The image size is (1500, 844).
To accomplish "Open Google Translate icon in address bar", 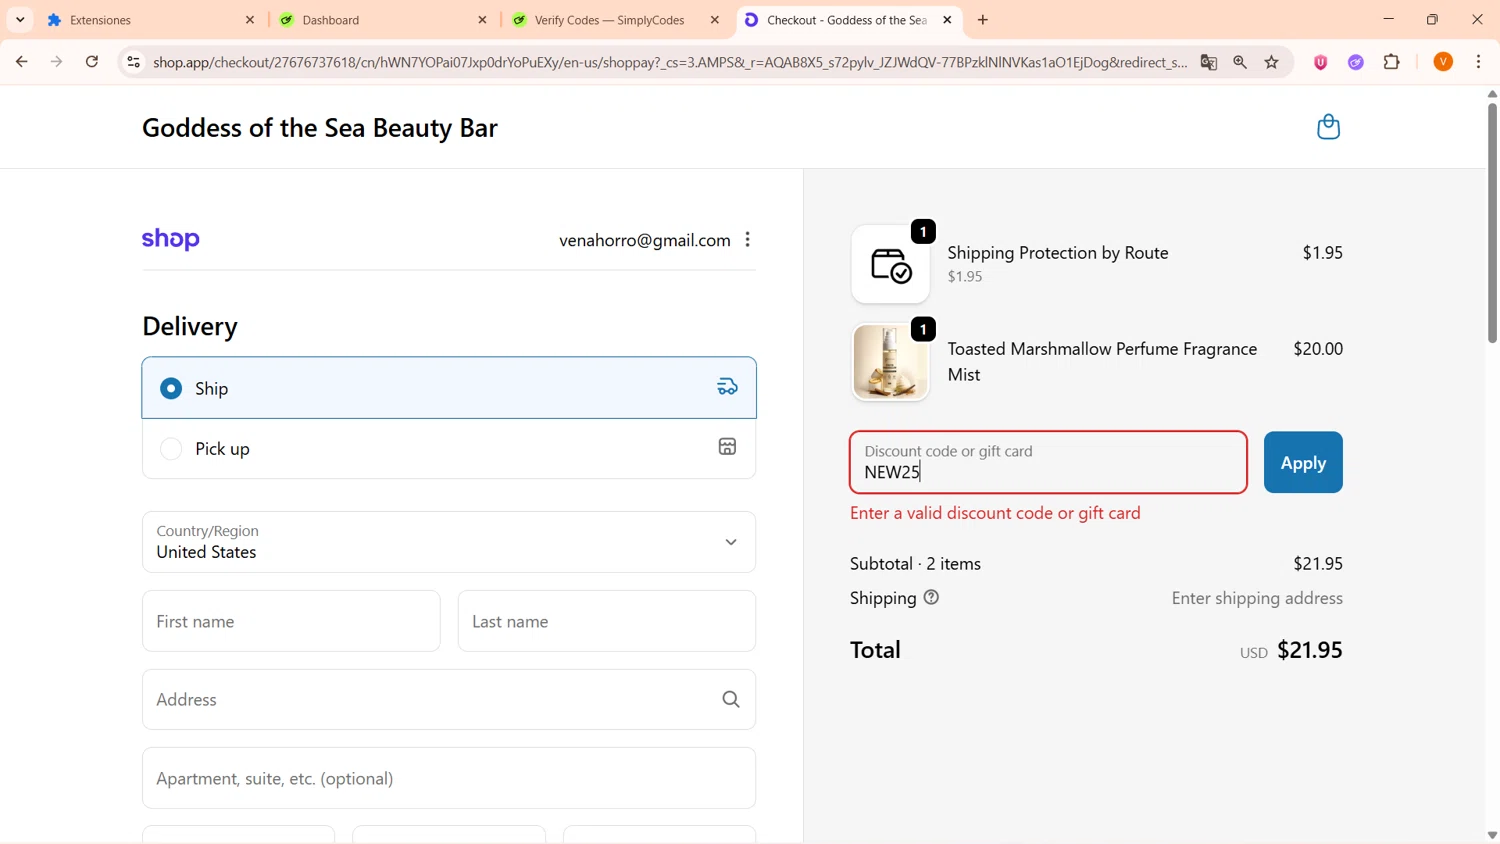I will [1209, 62].
